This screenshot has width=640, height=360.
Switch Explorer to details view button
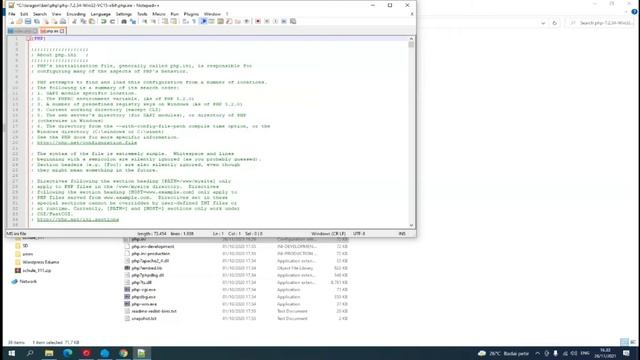(624, 342)
